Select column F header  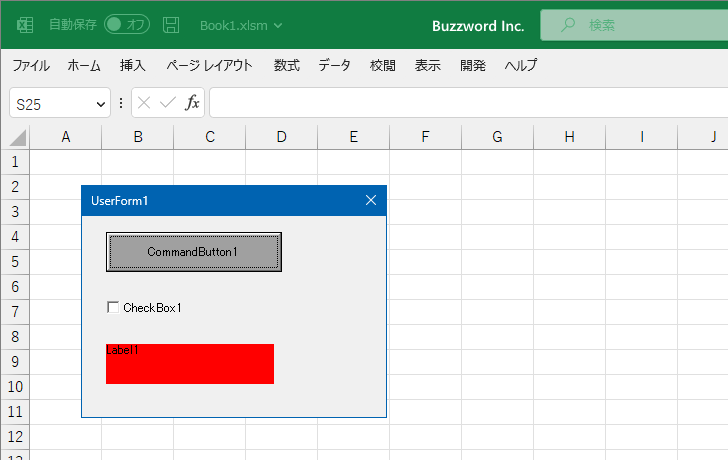pyautogui.click(x=426, y=137)
